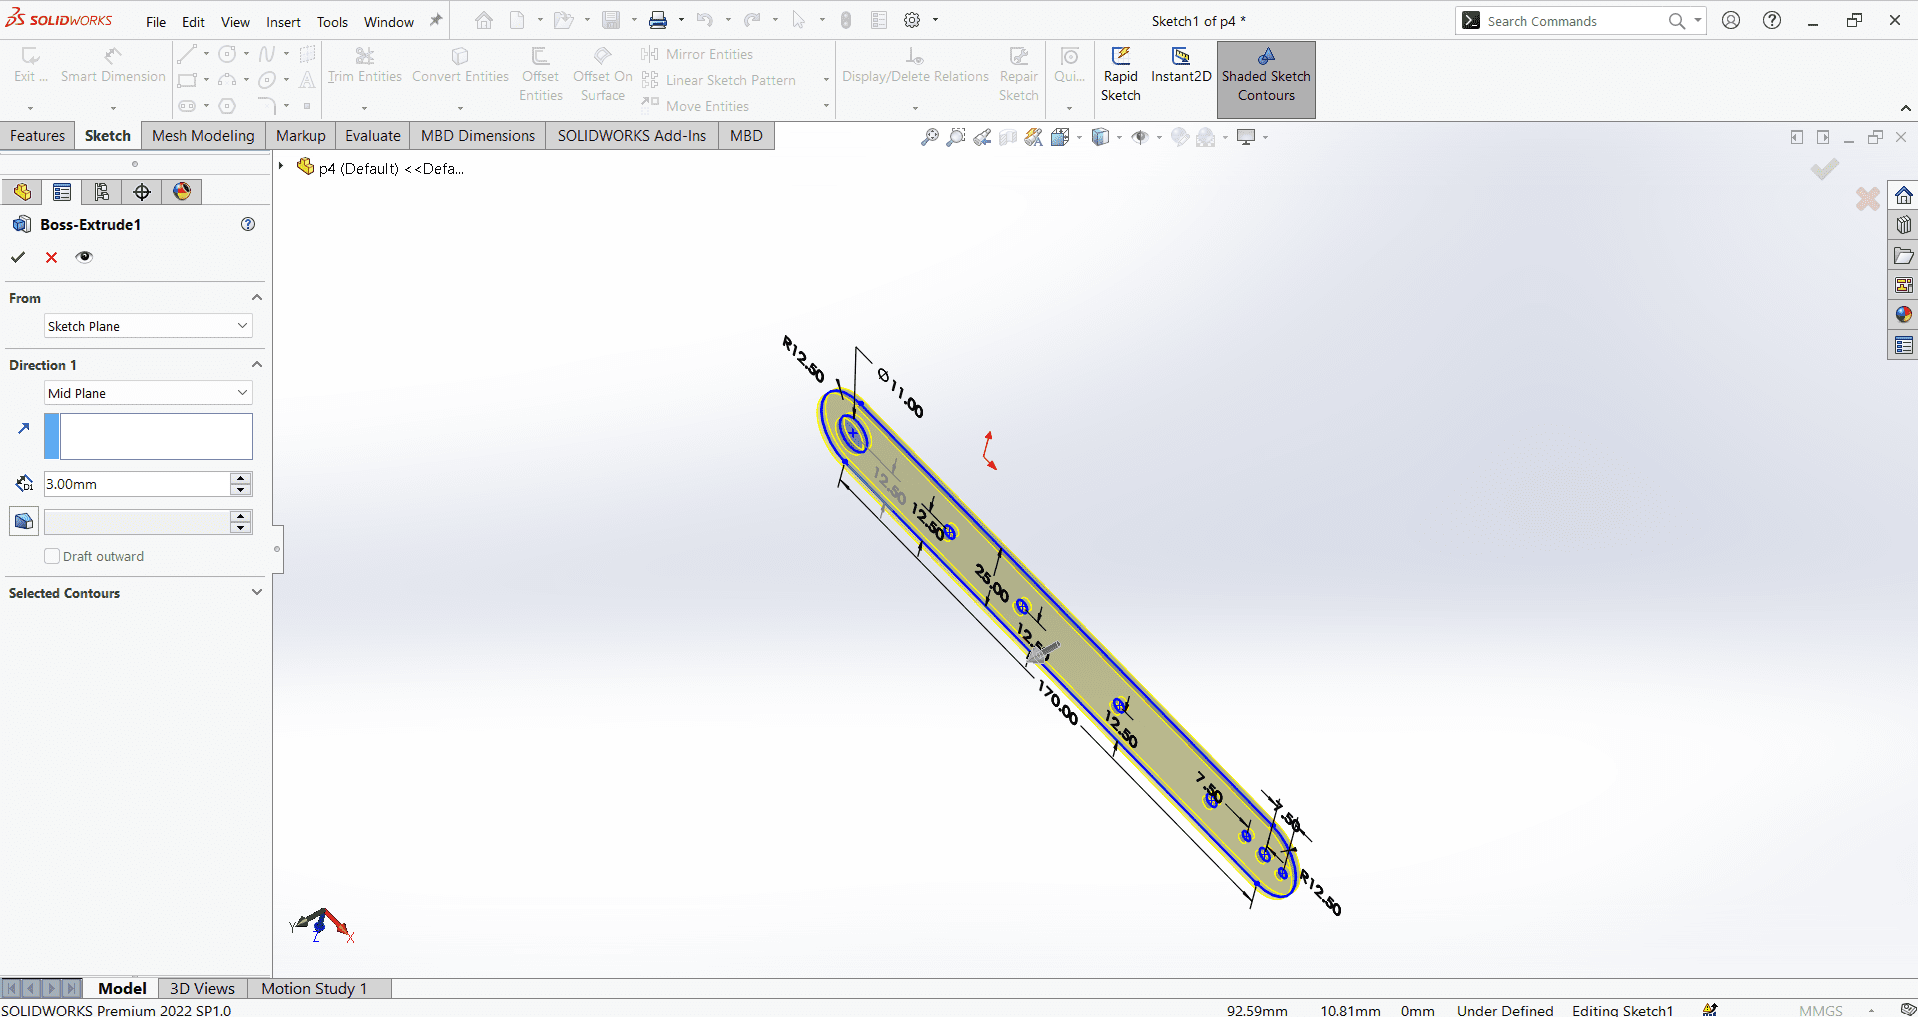
Task: Accept Boss-Extrude1 with green checkmark
Action: click(18, 257)
